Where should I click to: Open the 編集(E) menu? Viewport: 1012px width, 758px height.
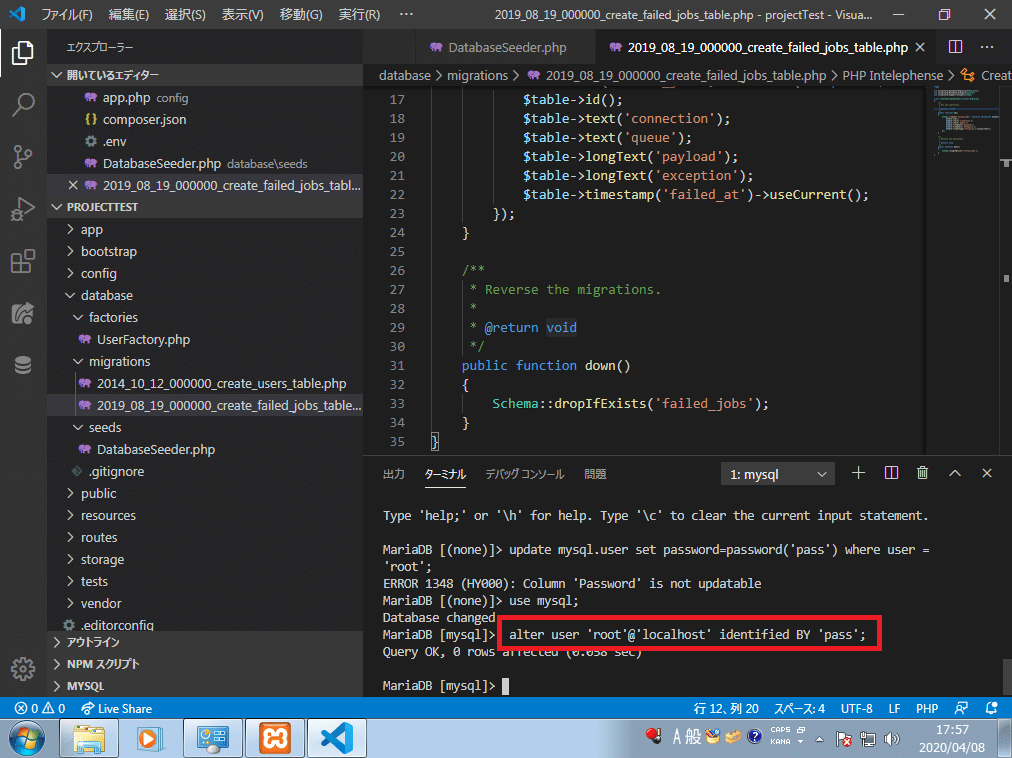pyautogui.click(x=128, y=14)
